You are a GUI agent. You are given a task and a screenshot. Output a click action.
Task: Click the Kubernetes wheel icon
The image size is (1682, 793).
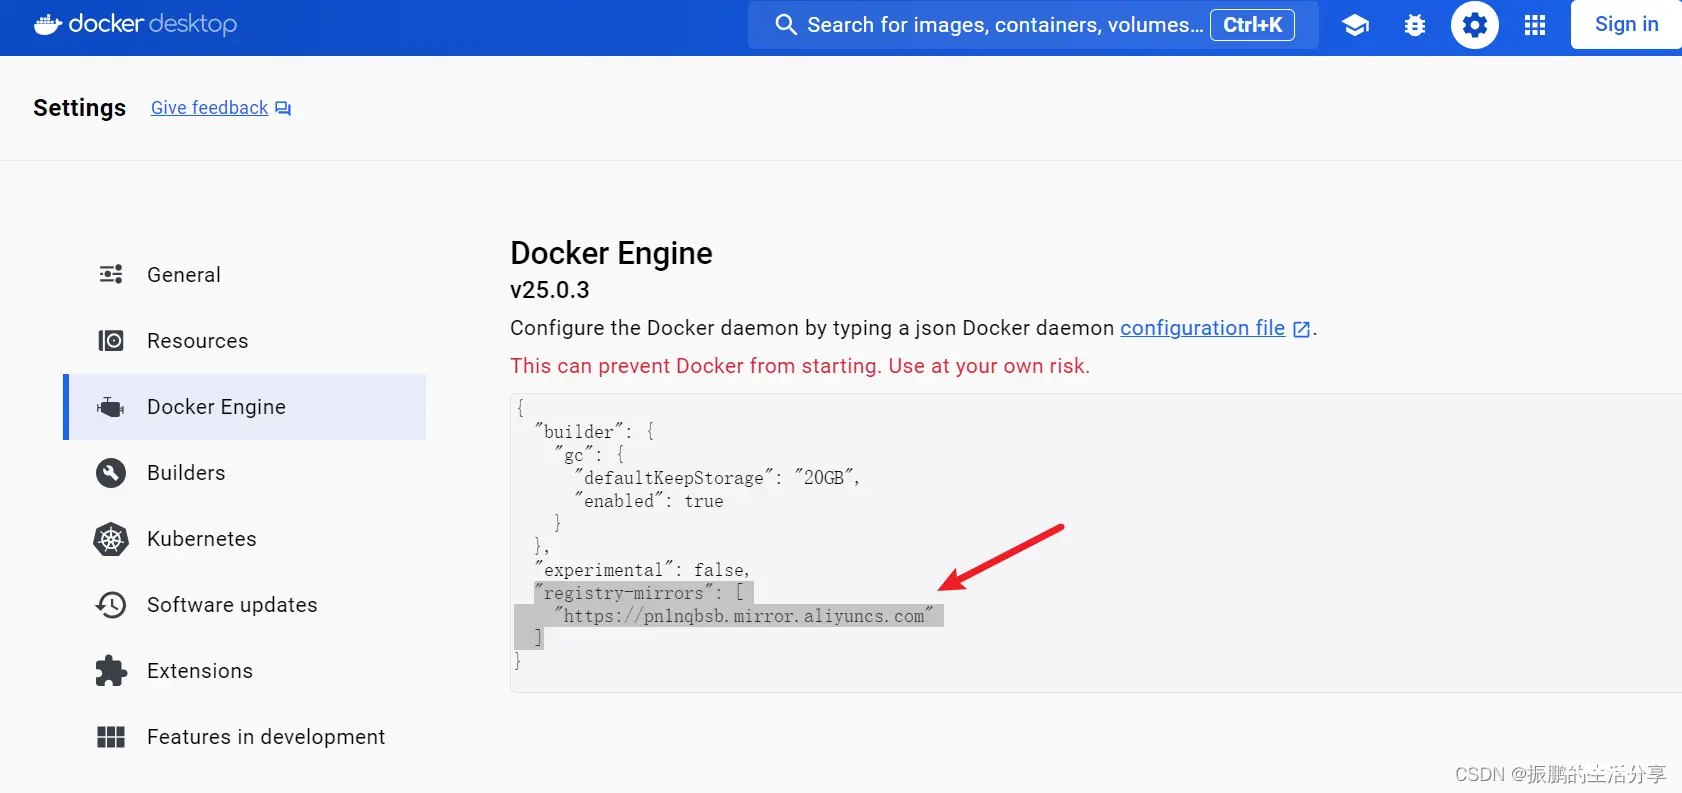pyautogui.click(x=111, y=539)
